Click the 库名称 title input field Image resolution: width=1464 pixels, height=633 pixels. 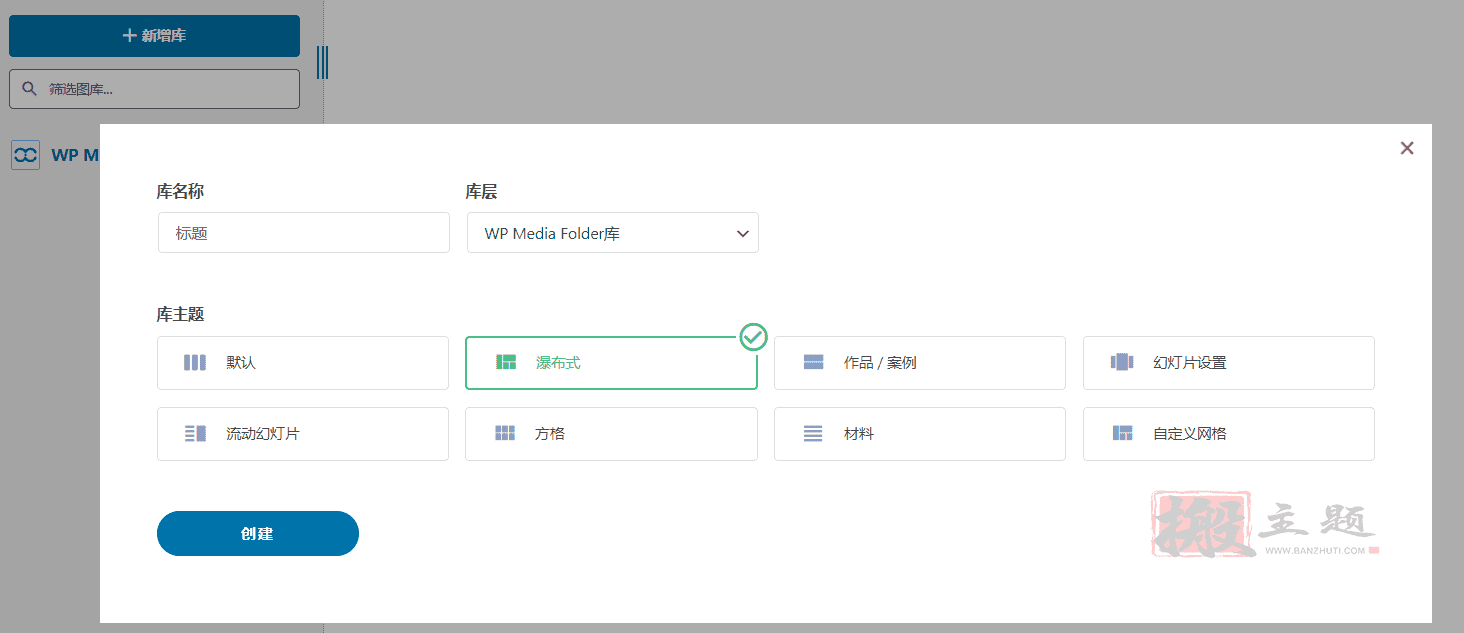[304, 232]
